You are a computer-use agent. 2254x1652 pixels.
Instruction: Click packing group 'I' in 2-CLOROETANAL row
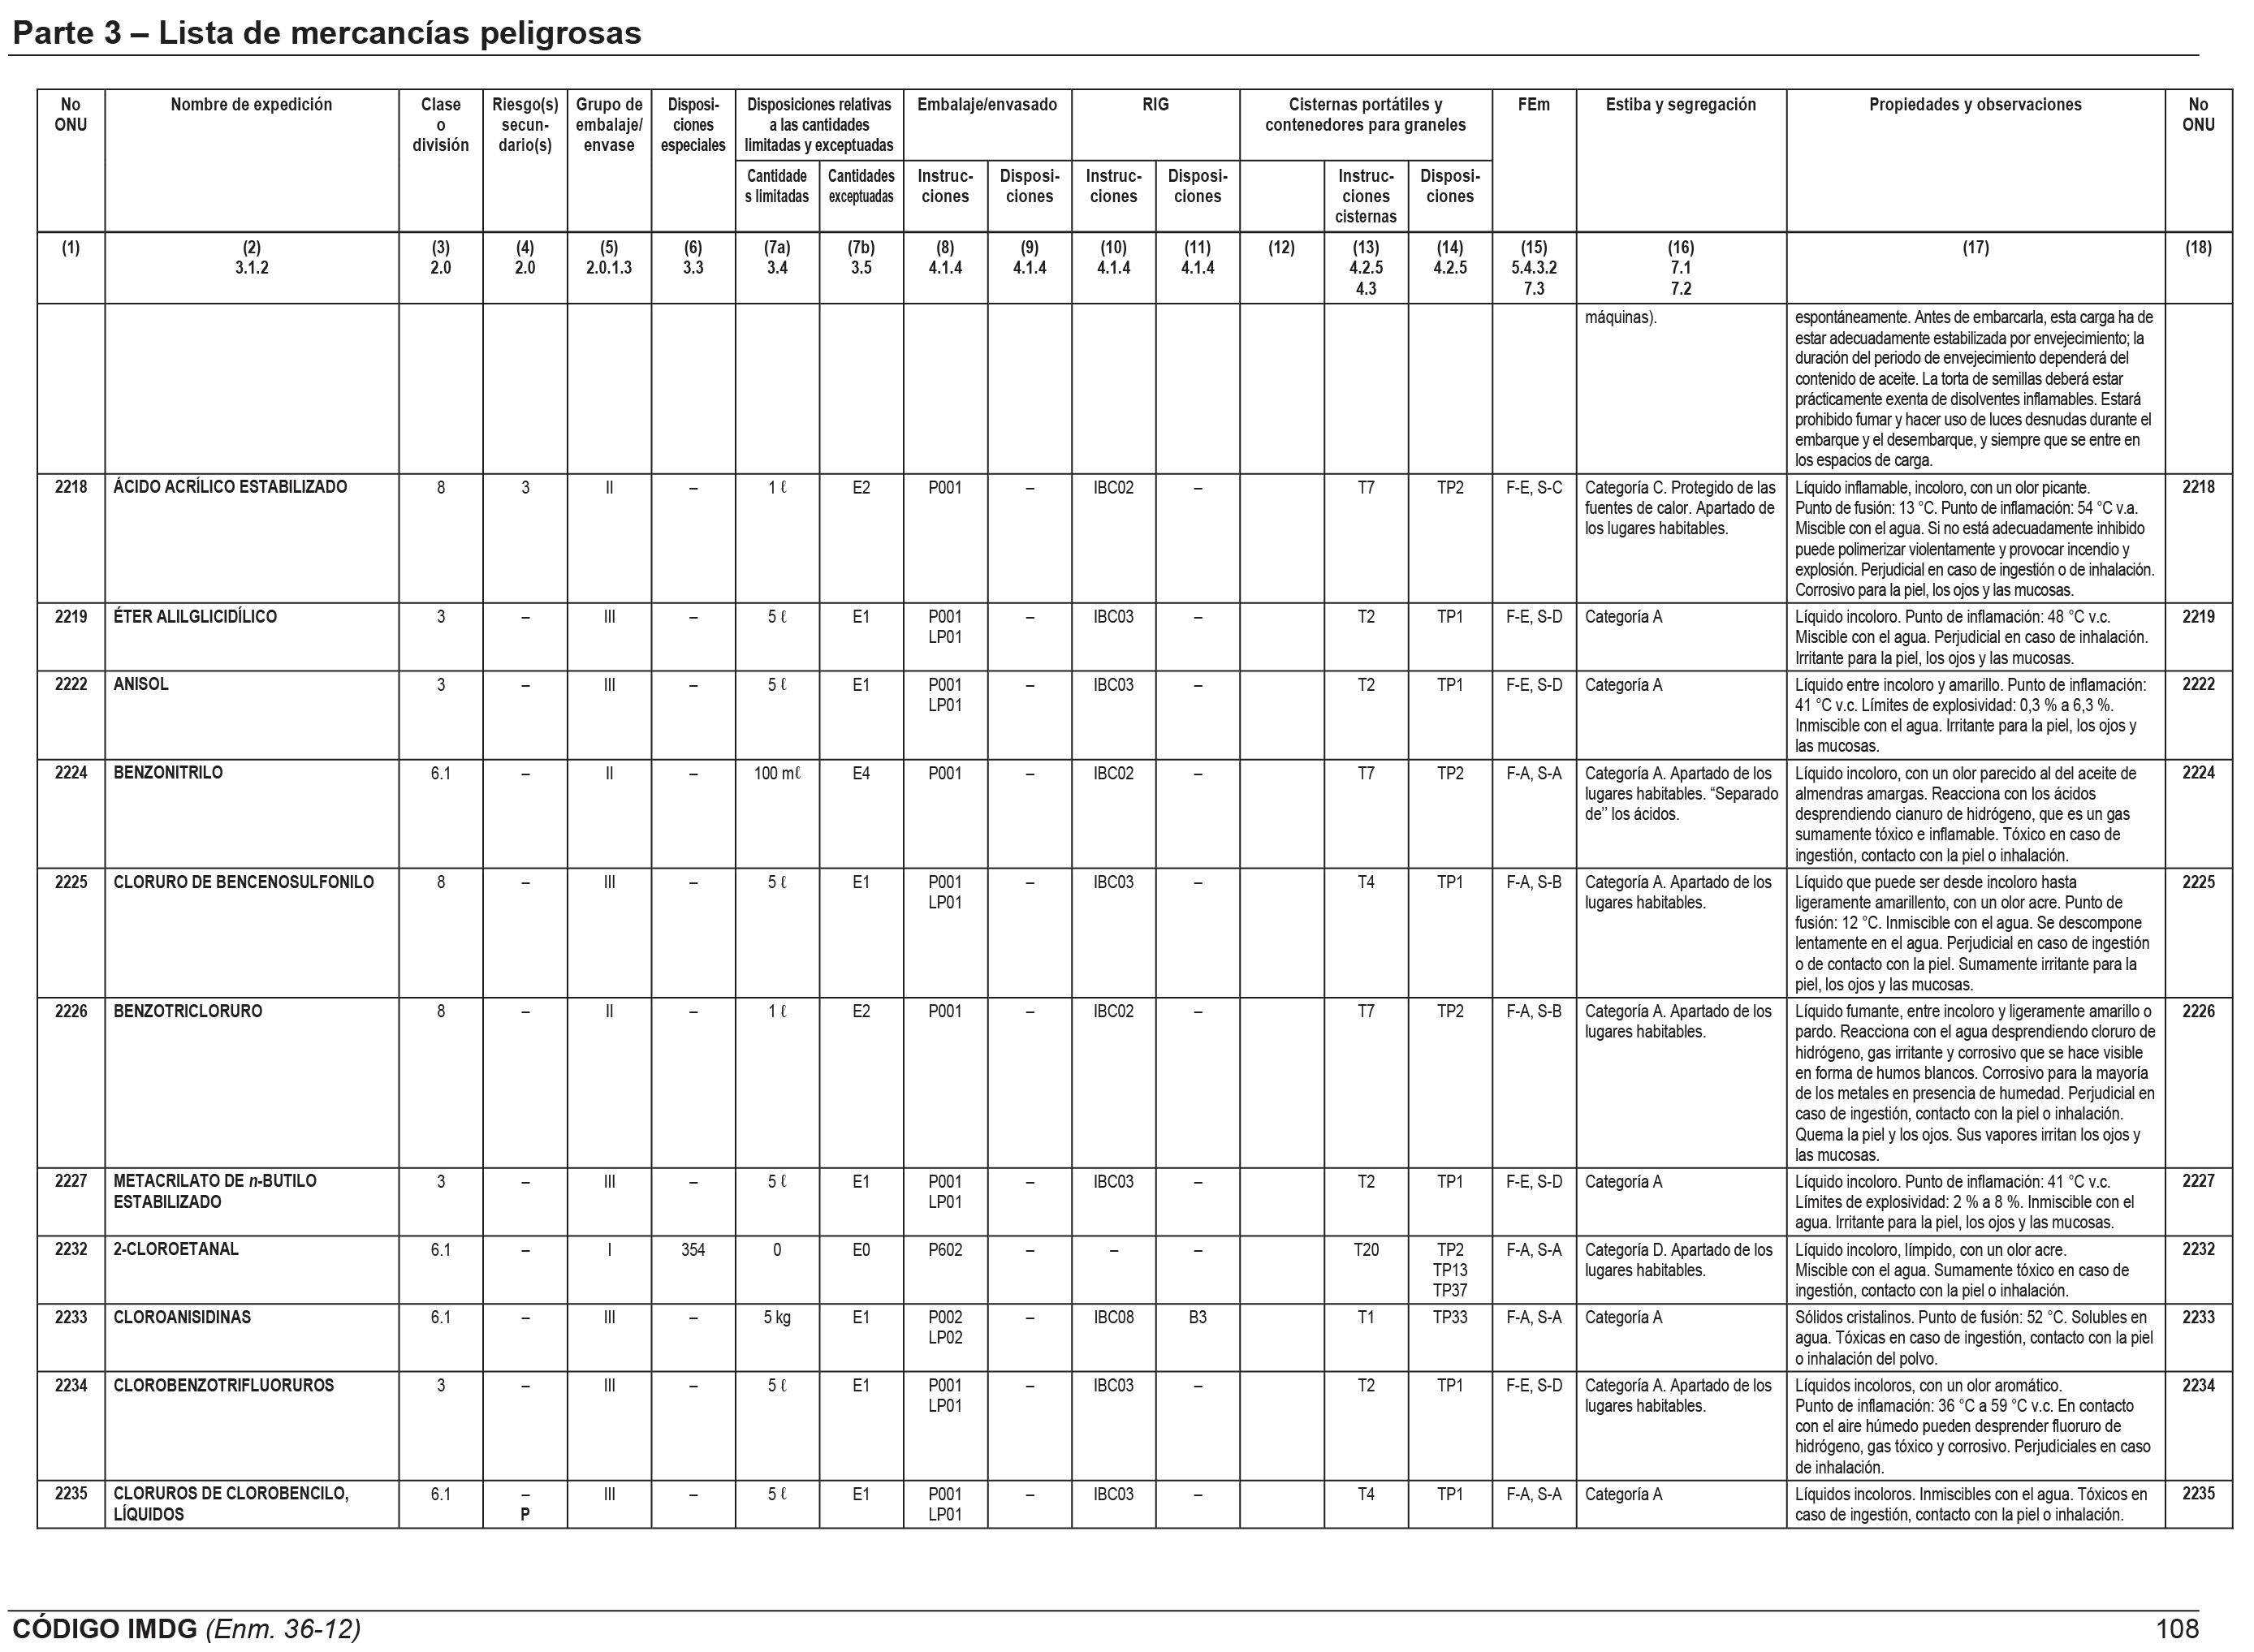(609, 1250)
